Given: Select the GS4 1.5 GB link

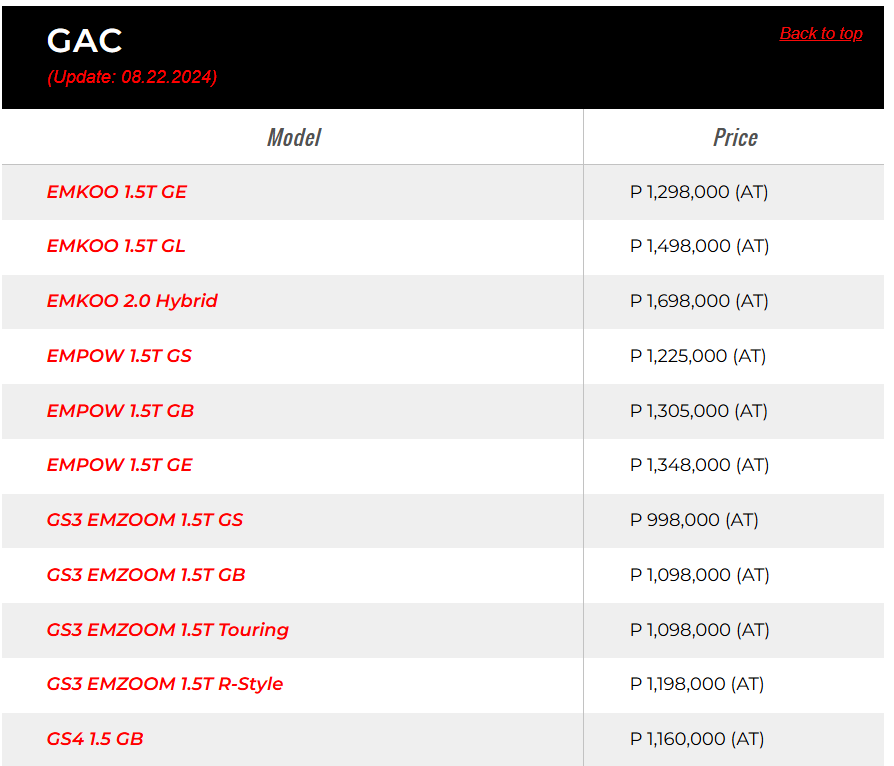Looking at the screenshot, I should pyautogui.click(x=95, y=739).
